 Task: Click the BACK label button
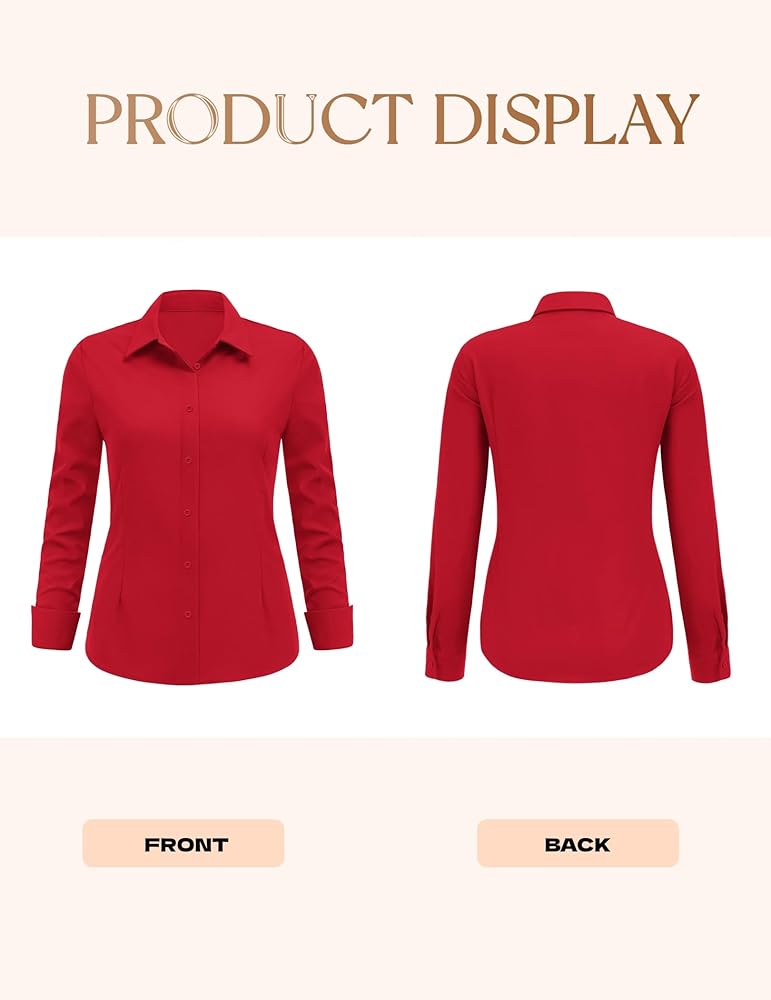pos(578,843)
